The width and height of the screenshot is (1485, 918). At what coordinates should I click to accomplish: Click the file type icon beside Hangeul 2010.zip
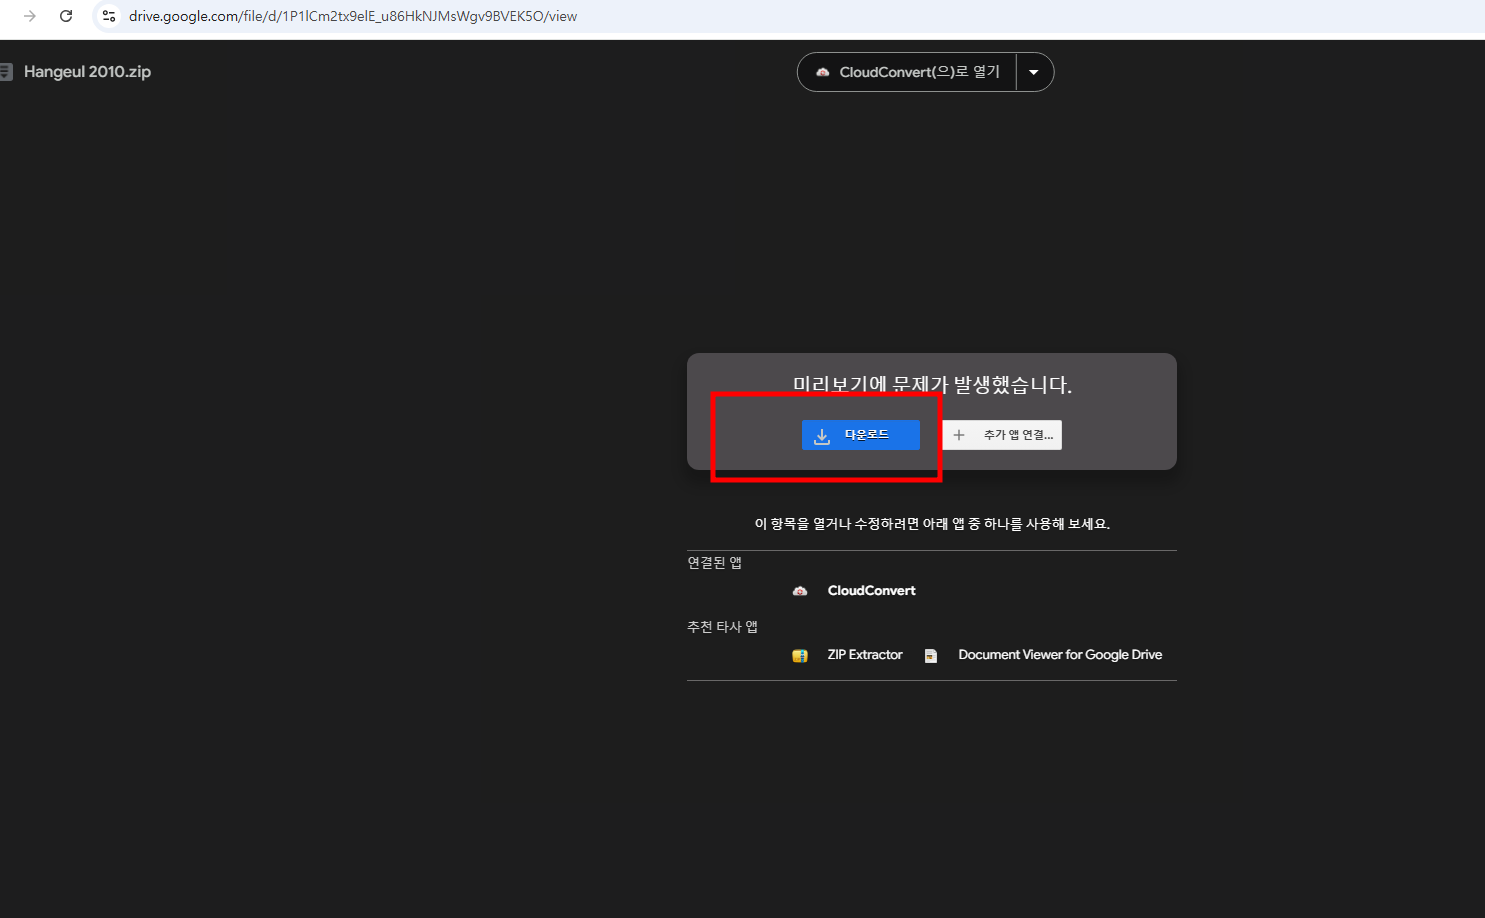point(6,72)
